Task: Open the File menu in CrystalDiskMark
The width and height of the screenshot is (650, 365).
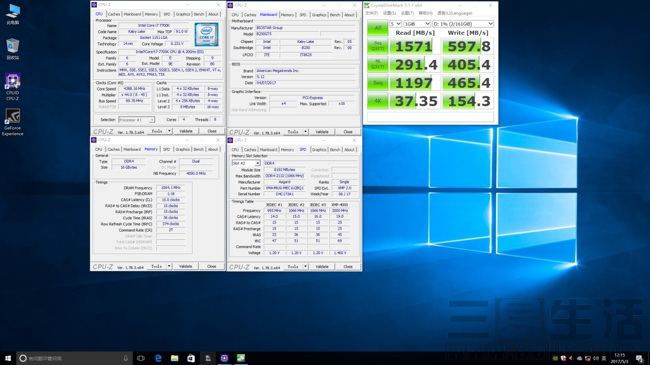Action: point(371,13)
